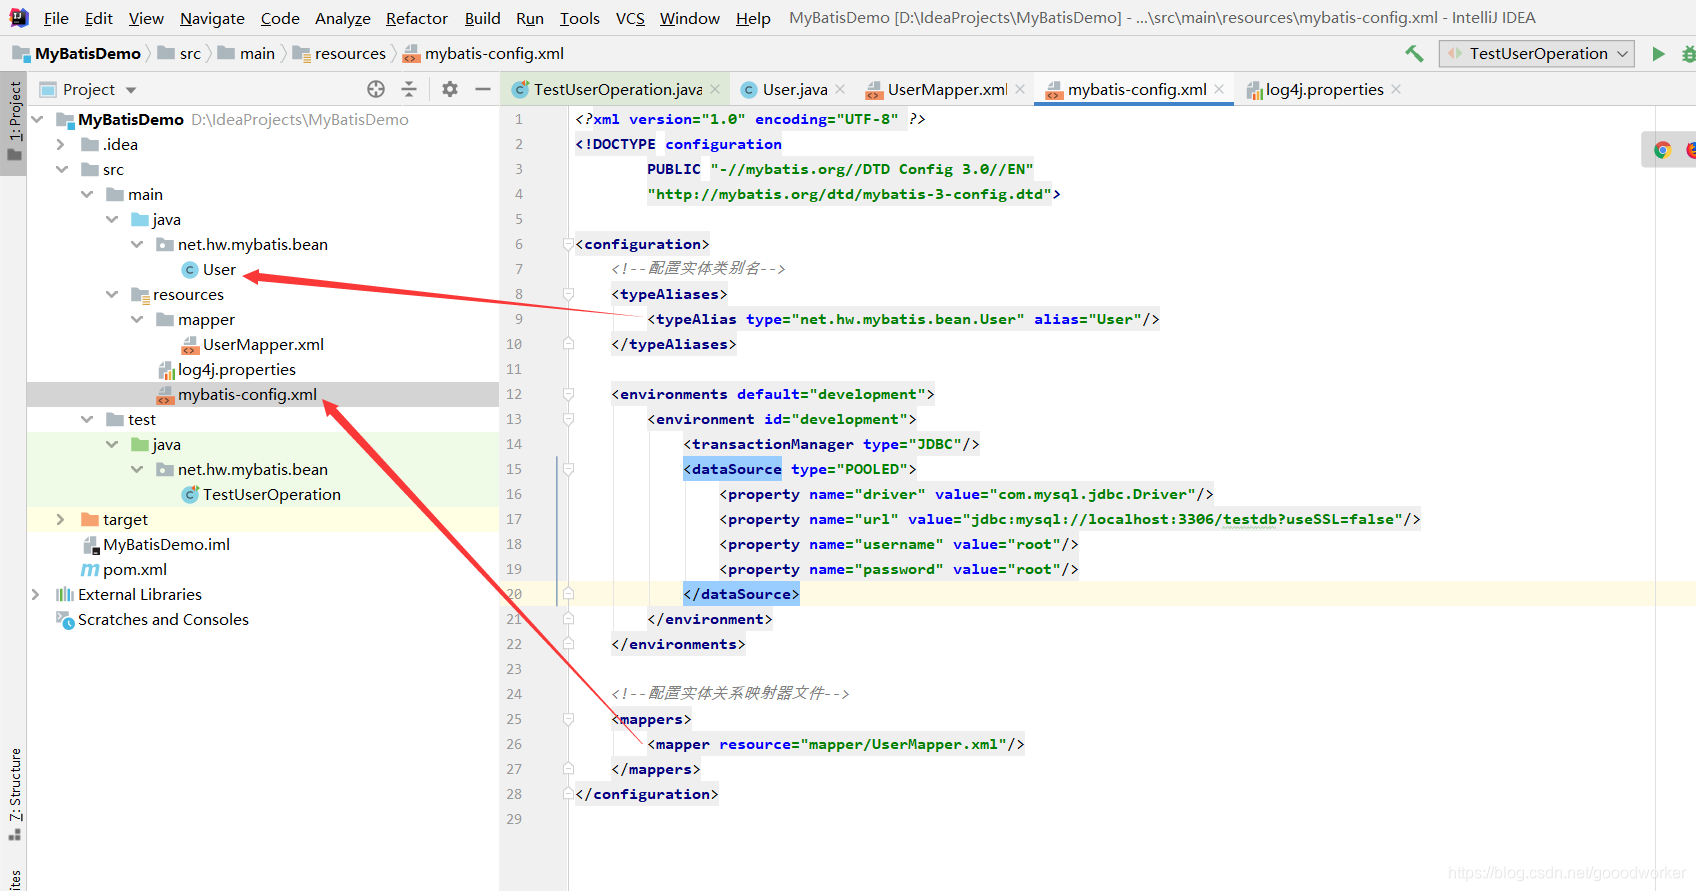The width and height of the screenshot is (1696, 891).
Task: Select UserMapper.xml in project tree
Action: tap(263, 344)
